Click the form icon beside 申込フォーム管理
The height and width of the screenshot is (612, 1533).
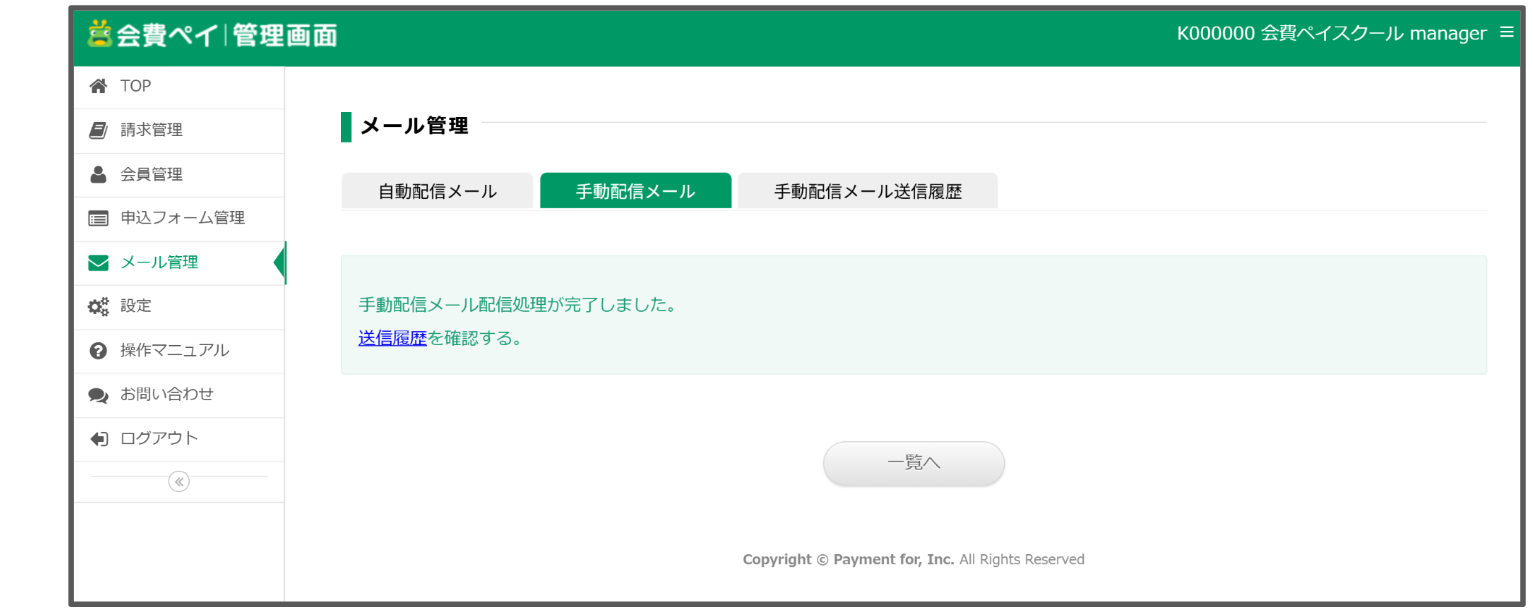[x=98, y=218]
